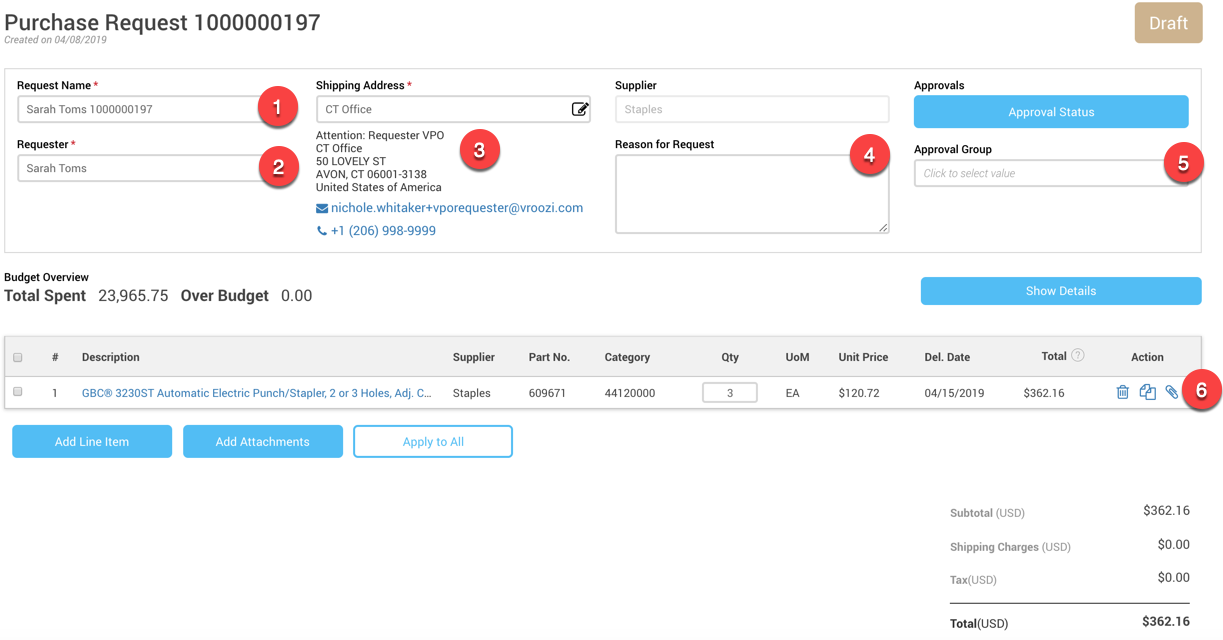Click the edit icon in Shipping Address field
The height and width of the screenshot is (640, 1223).
[x=579, y=109]
